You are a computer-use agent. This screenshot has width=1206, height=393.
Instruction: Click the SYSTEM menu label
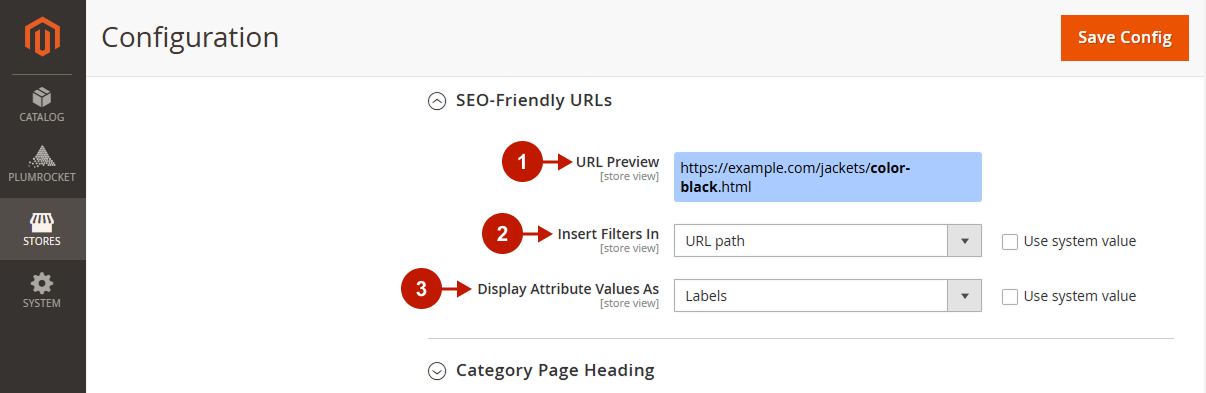42,303
